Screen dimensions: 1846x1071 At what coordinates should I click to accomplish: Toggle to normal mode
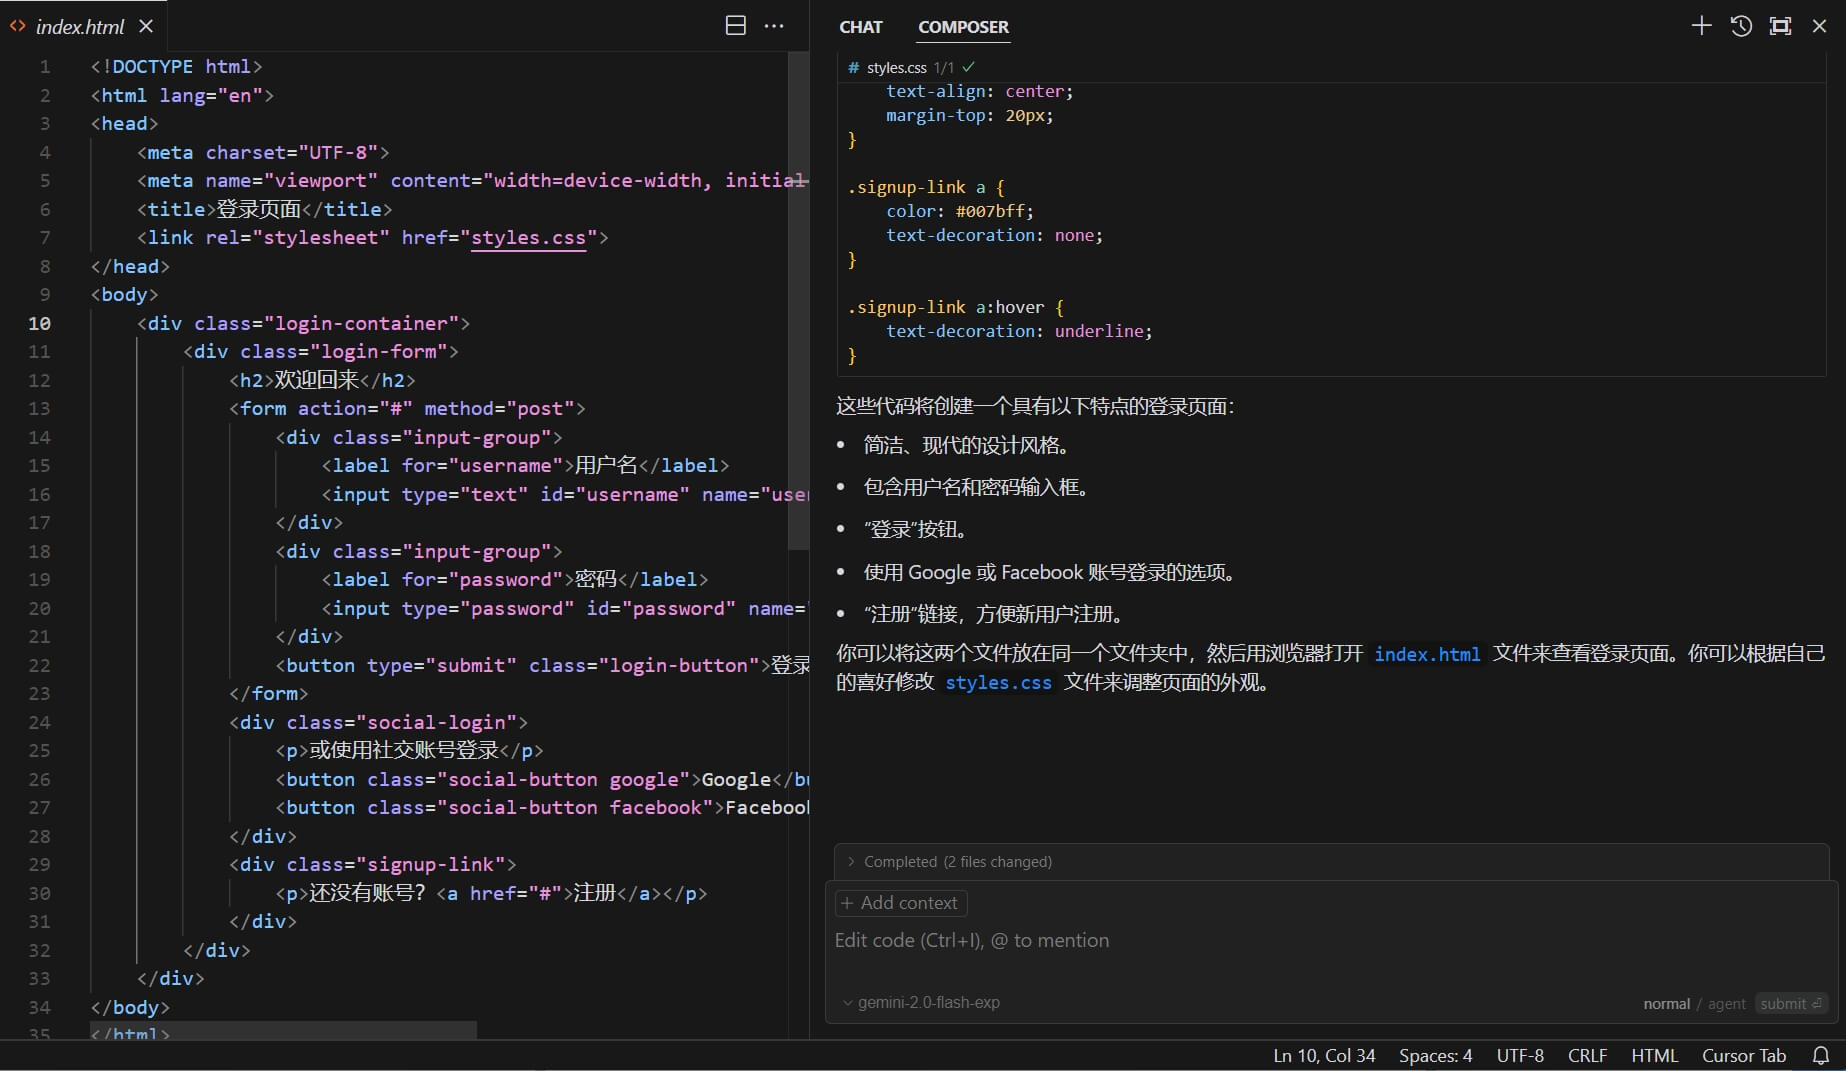click(1666, 1003)
